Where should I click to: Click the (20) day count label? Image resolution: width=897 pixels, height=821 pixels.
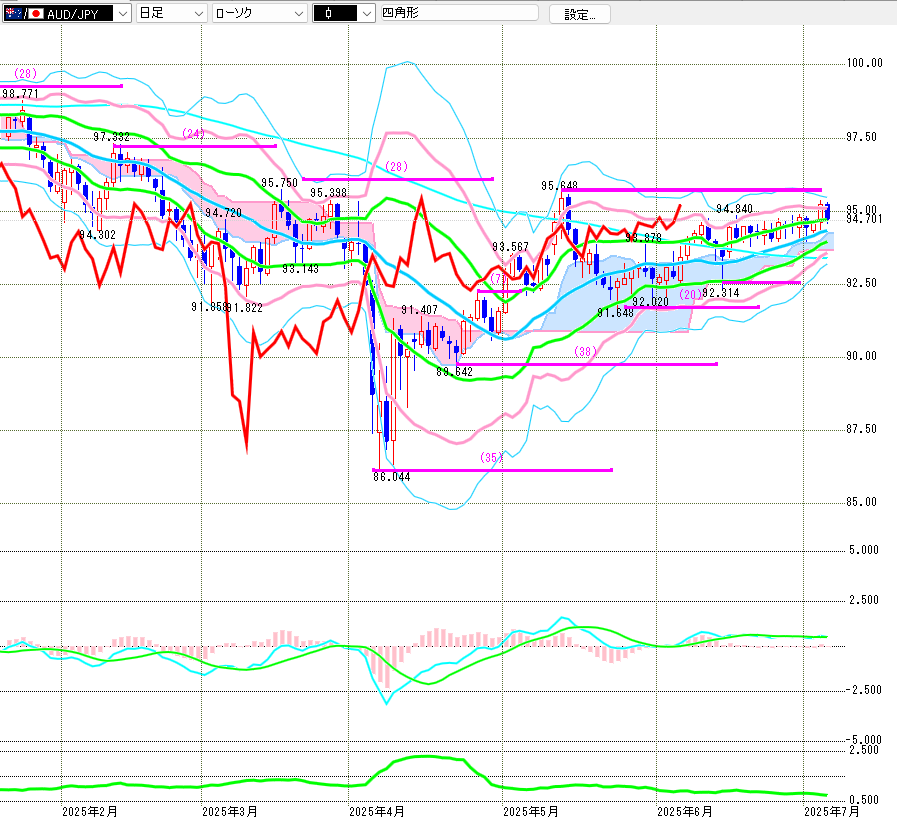pyautogui.click(x=690, y=295)
